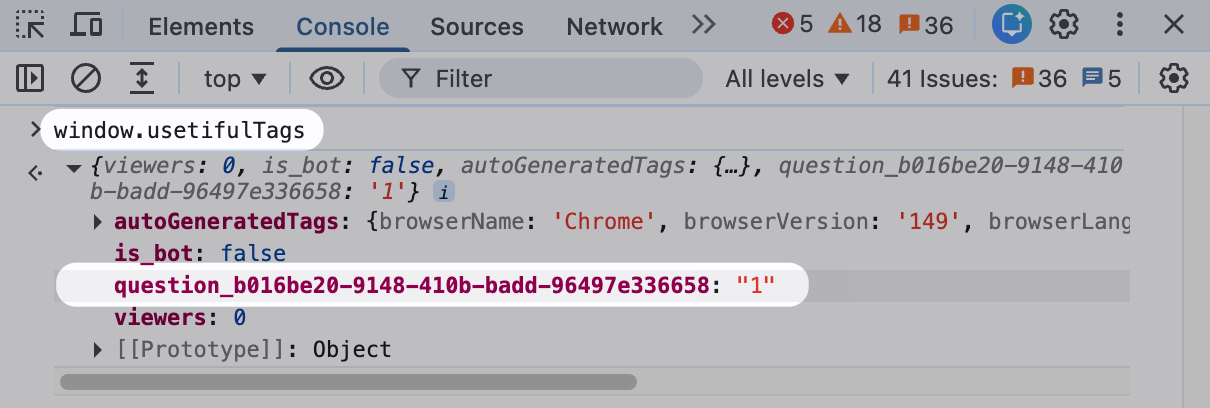
Task: Expand the [[Prototype]] Object entry
Action: (98, 350)
